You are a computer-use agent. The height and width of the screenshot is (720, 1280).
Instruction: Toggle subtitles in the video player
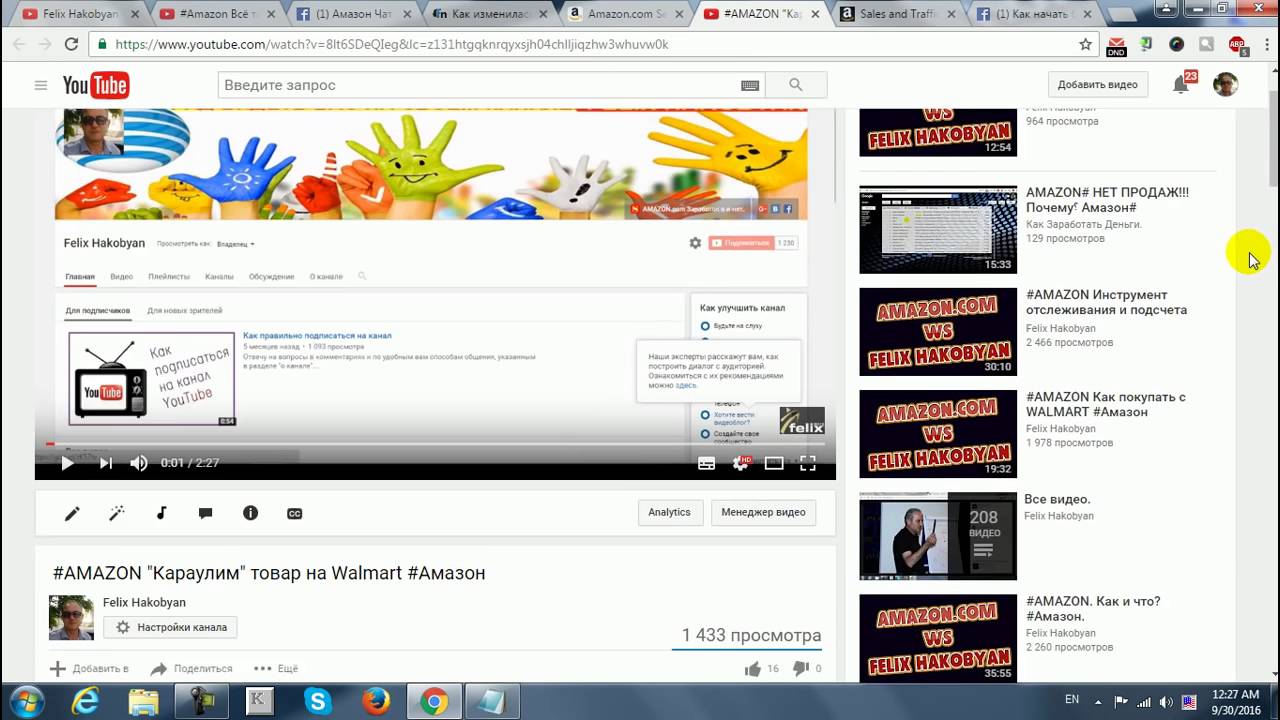click(x=706, y=463)
